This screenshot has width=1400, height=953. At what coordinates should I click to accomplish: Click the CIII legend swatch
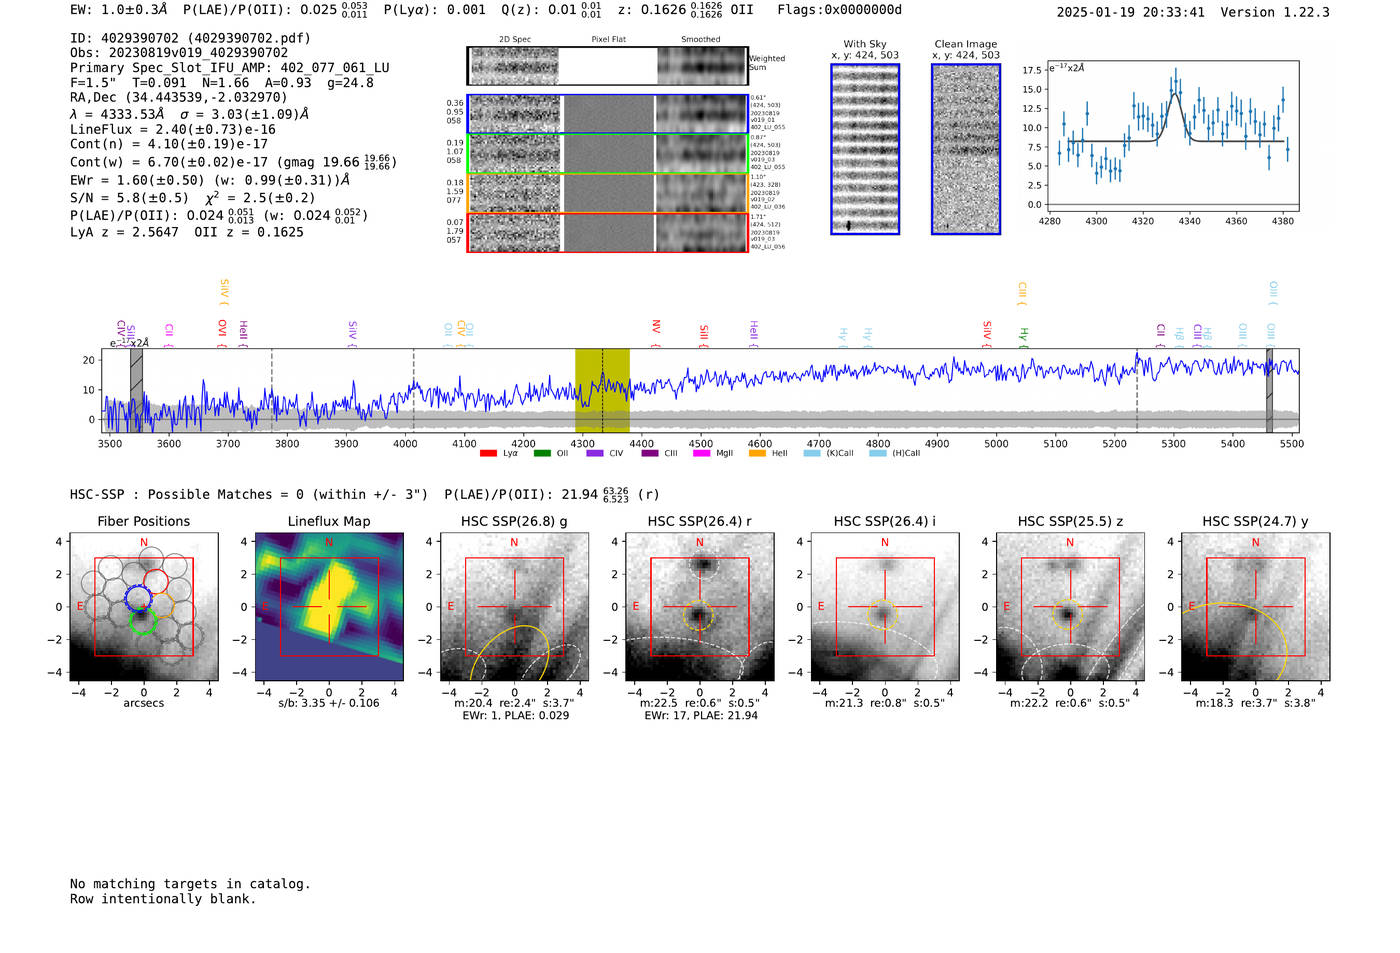650,453
